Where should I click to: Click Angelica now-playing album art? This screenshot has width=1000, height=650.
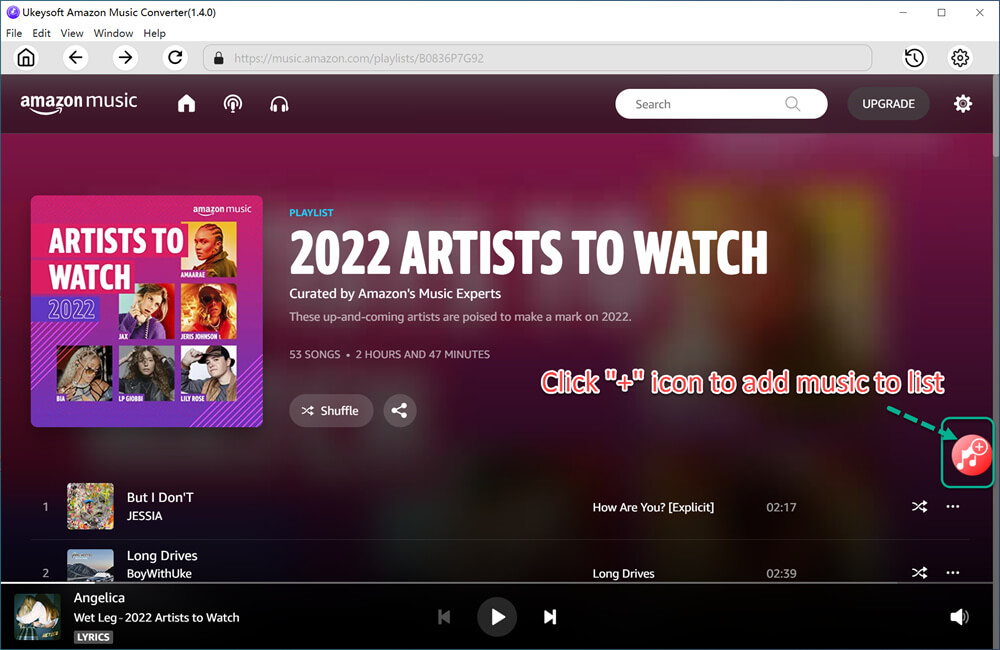(38, 617)
